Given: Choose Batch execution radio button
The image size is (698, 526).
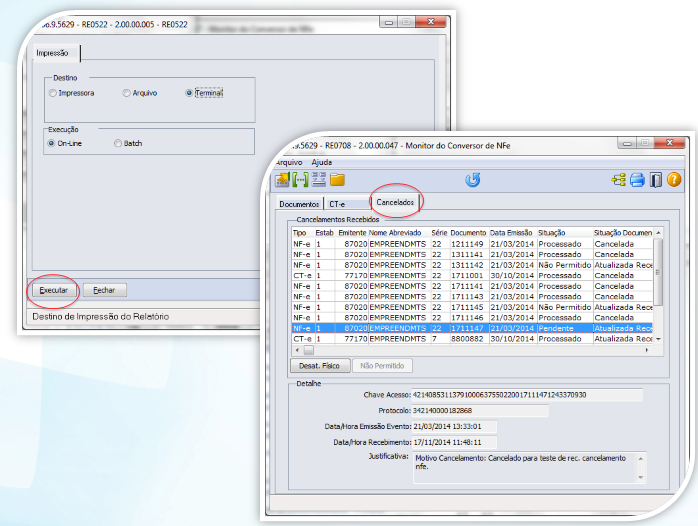Looking at the screenshot, I should pos(118,143).
